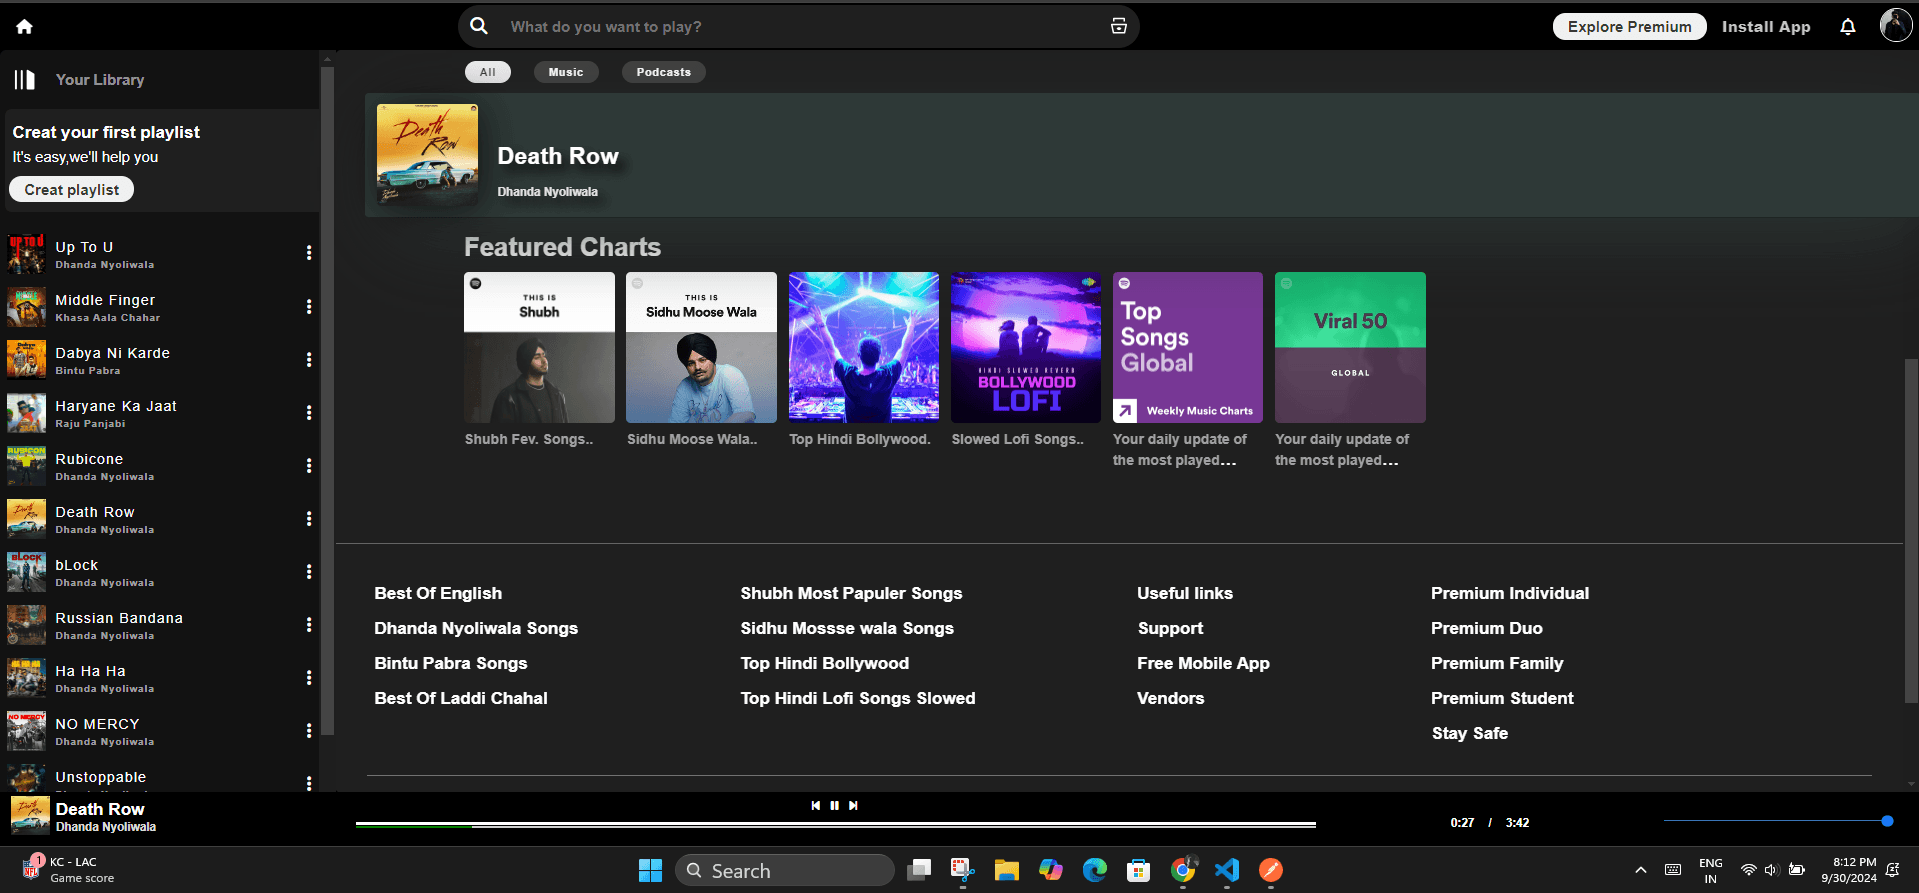Click Creat playlist button
Viewport: 1919px width, 893px height.
pyautogui.click(x=72, y=189)
